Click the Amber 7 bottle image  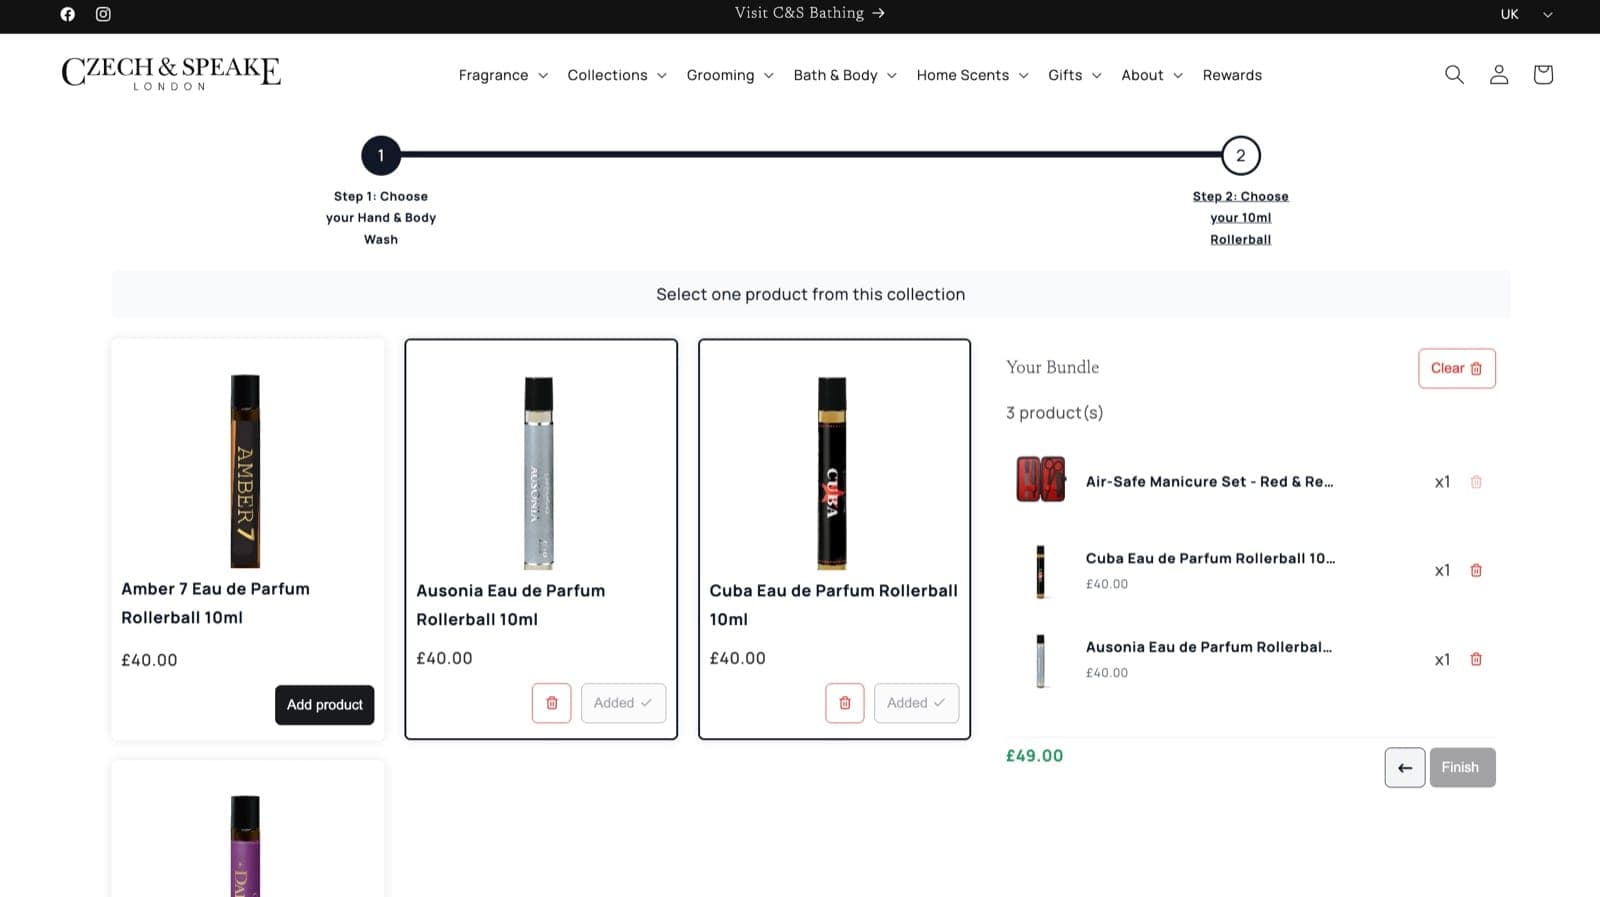246,472
